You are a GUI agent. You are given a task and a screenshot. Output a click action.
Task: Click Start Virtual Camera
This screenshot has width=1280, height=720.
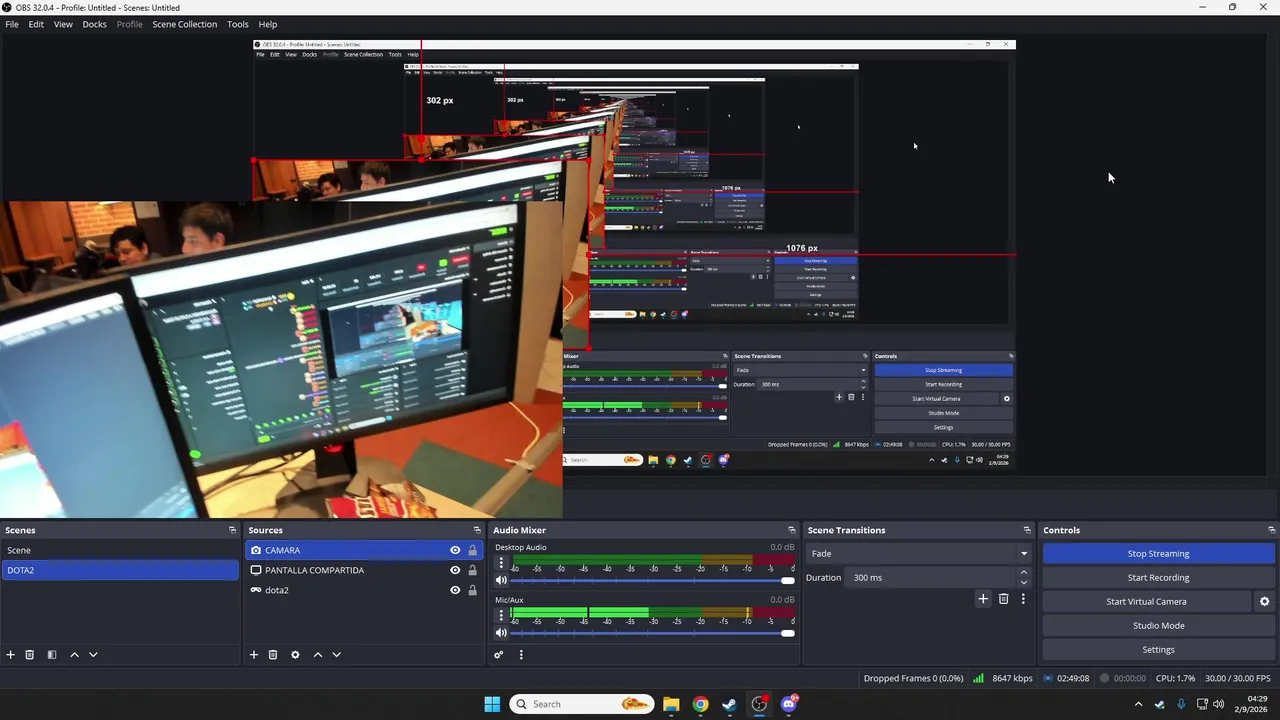(1146, 602)
